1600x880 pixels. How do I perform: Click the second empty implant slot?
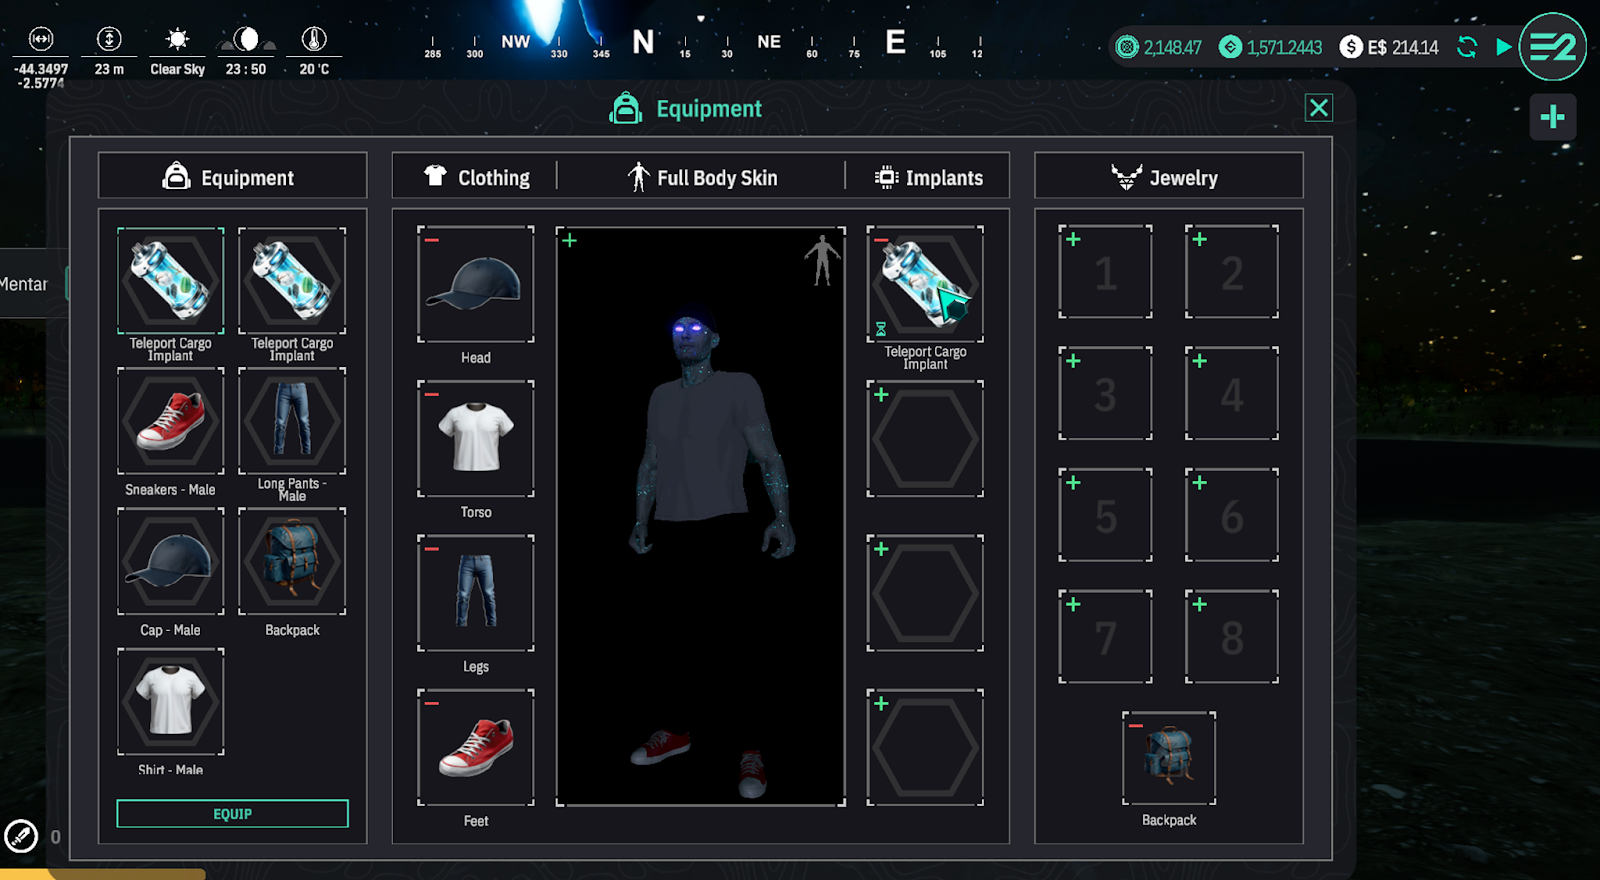pyautogui.click(x=925, y=593)
